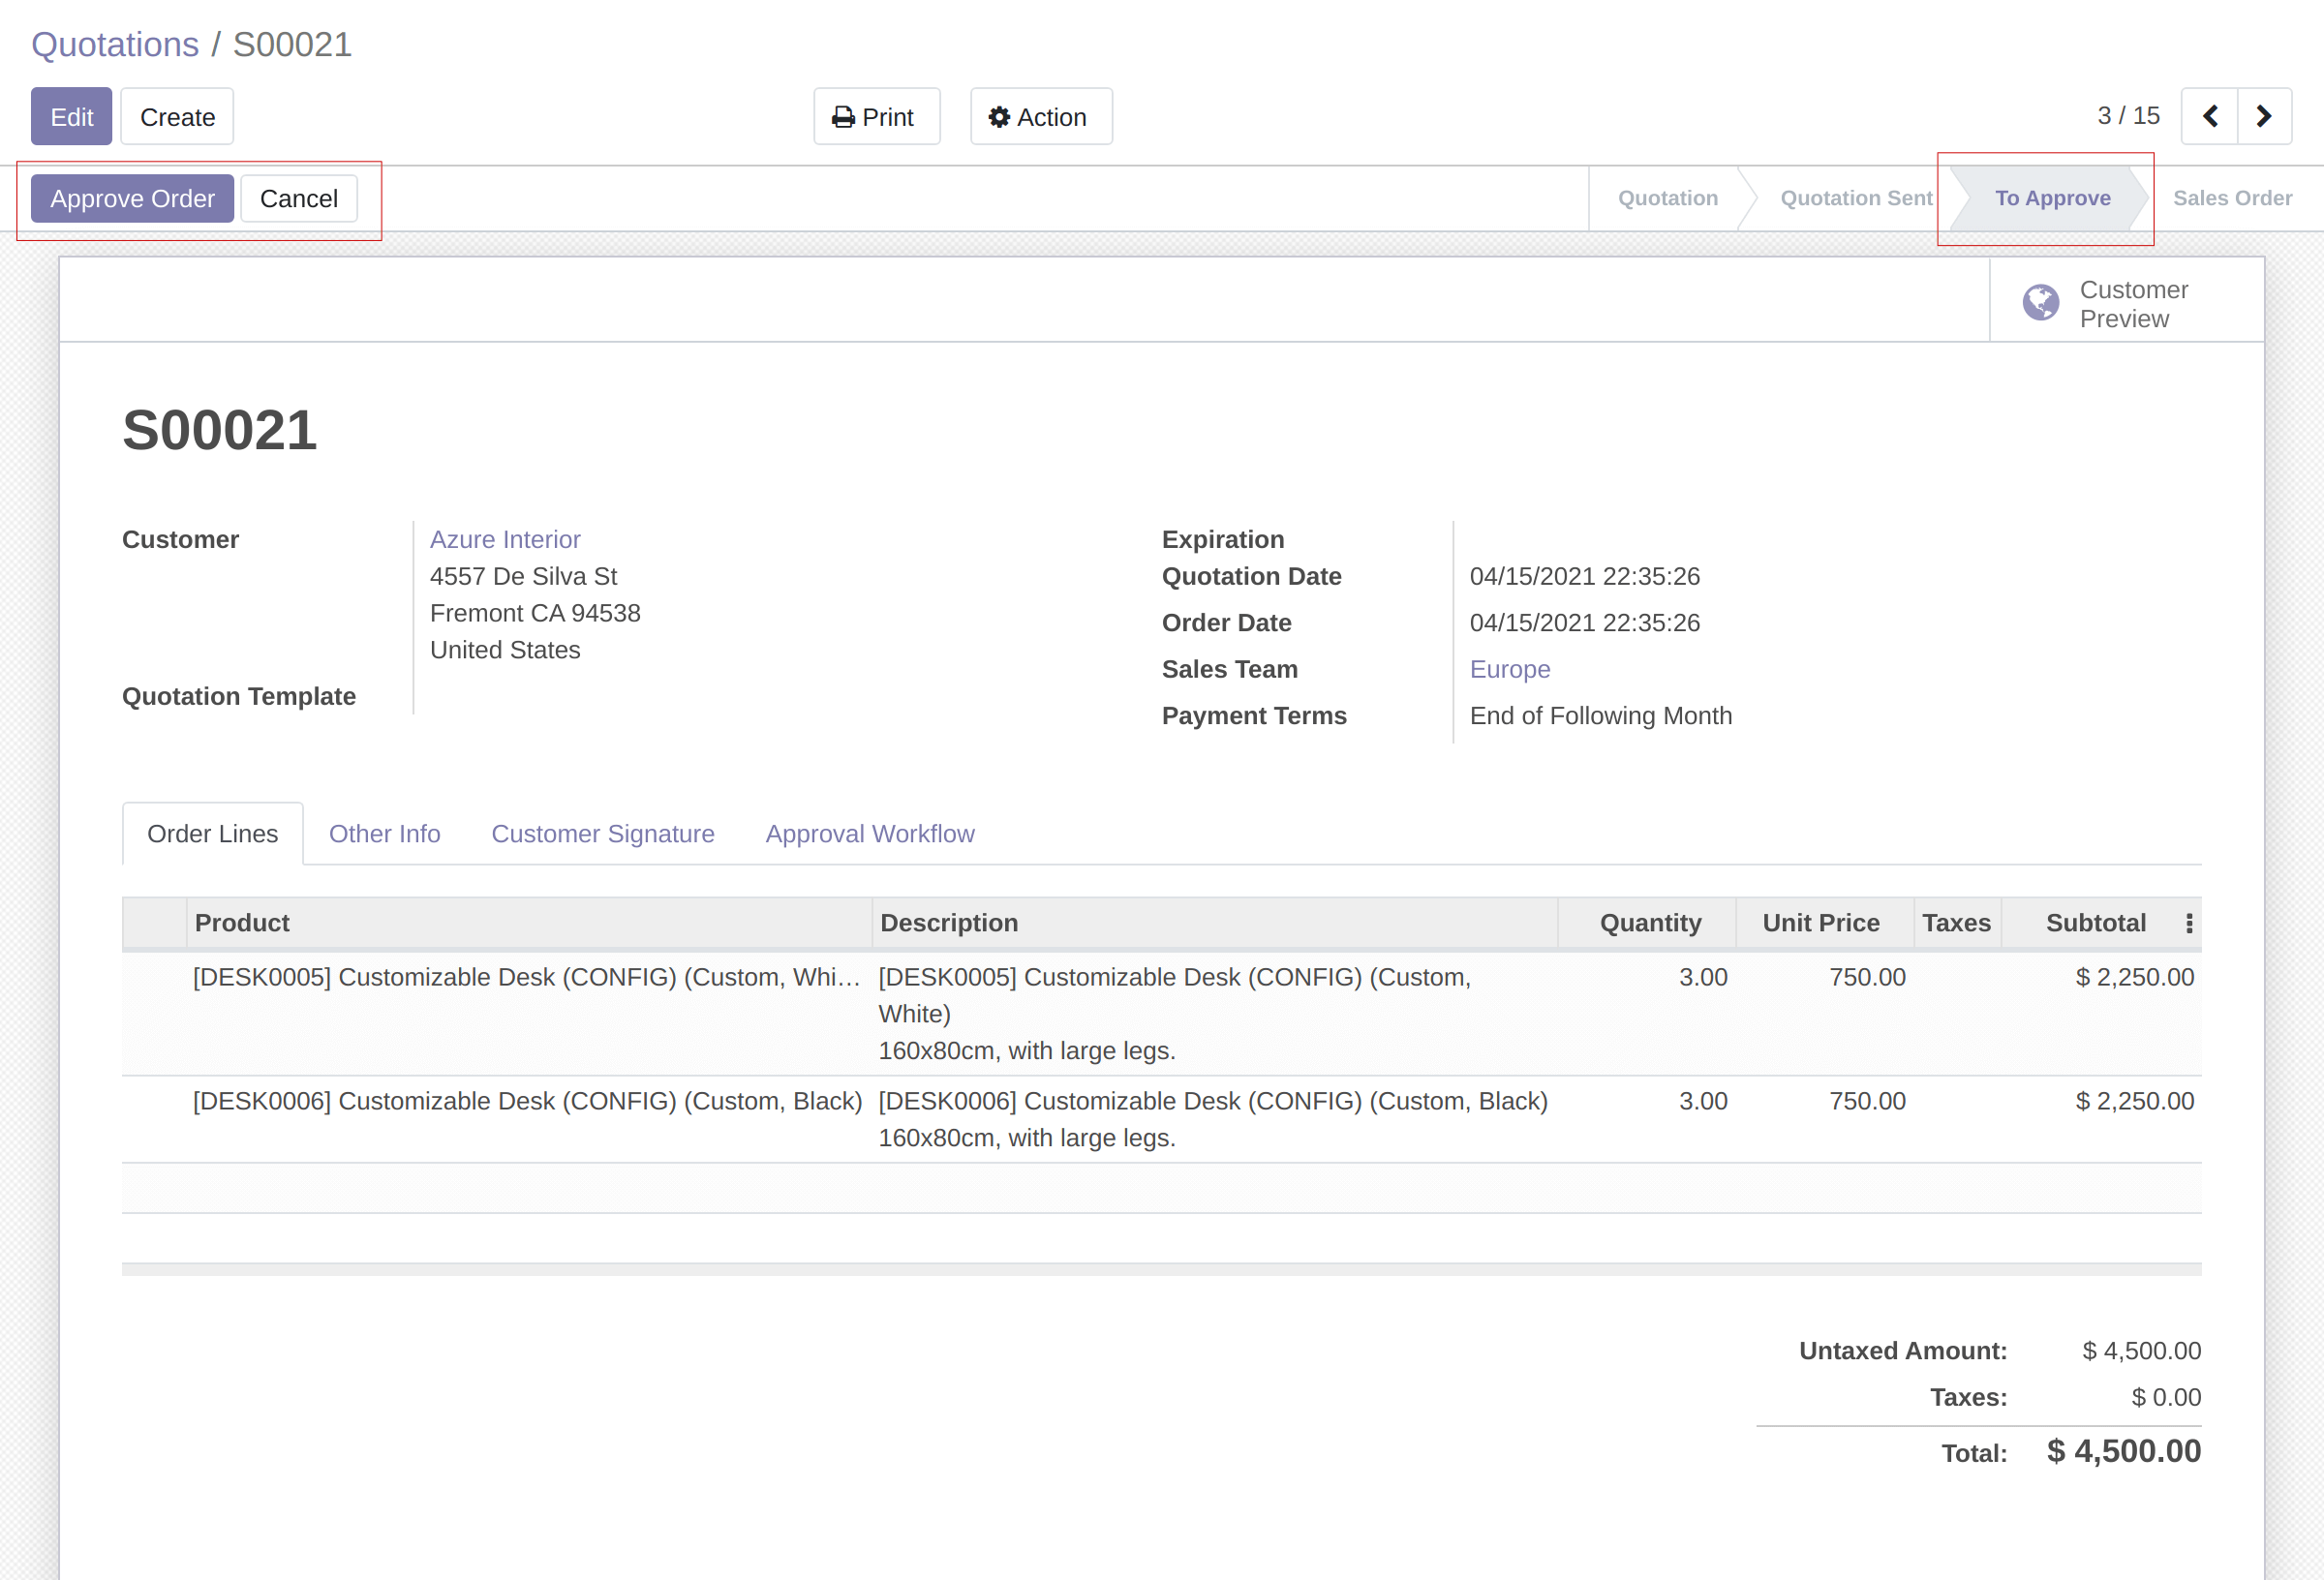Open the Print menu
Screen dimensions: 2324x1580
875,117
